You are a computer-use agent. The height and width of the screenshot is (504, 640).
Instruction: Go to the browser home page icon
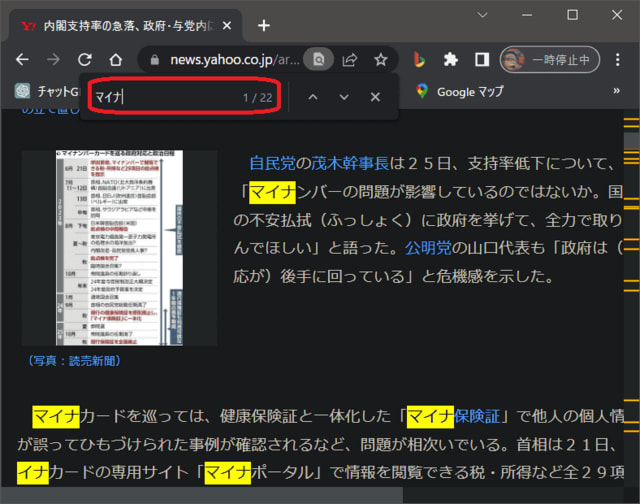[x=115, y=59]
